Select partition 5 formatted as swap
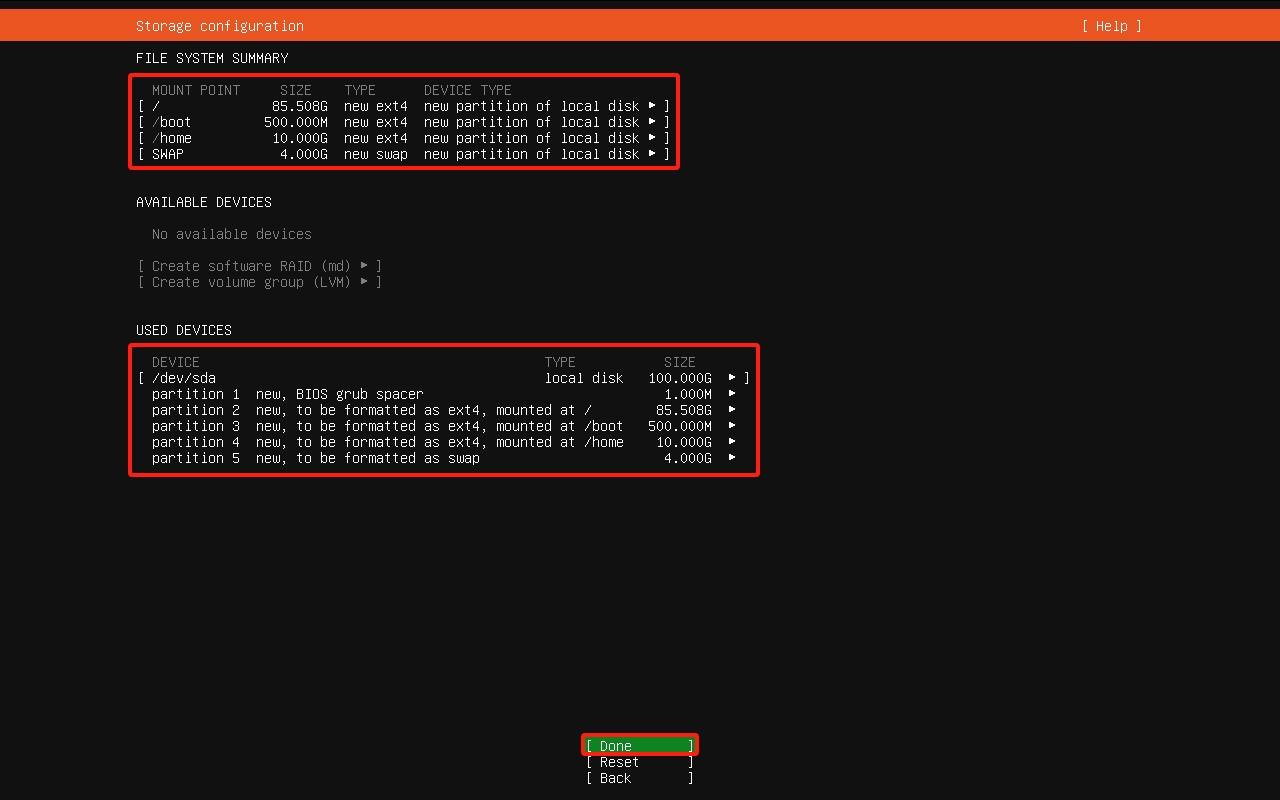Screen dimensions: 1280x800 coord(444,458)
